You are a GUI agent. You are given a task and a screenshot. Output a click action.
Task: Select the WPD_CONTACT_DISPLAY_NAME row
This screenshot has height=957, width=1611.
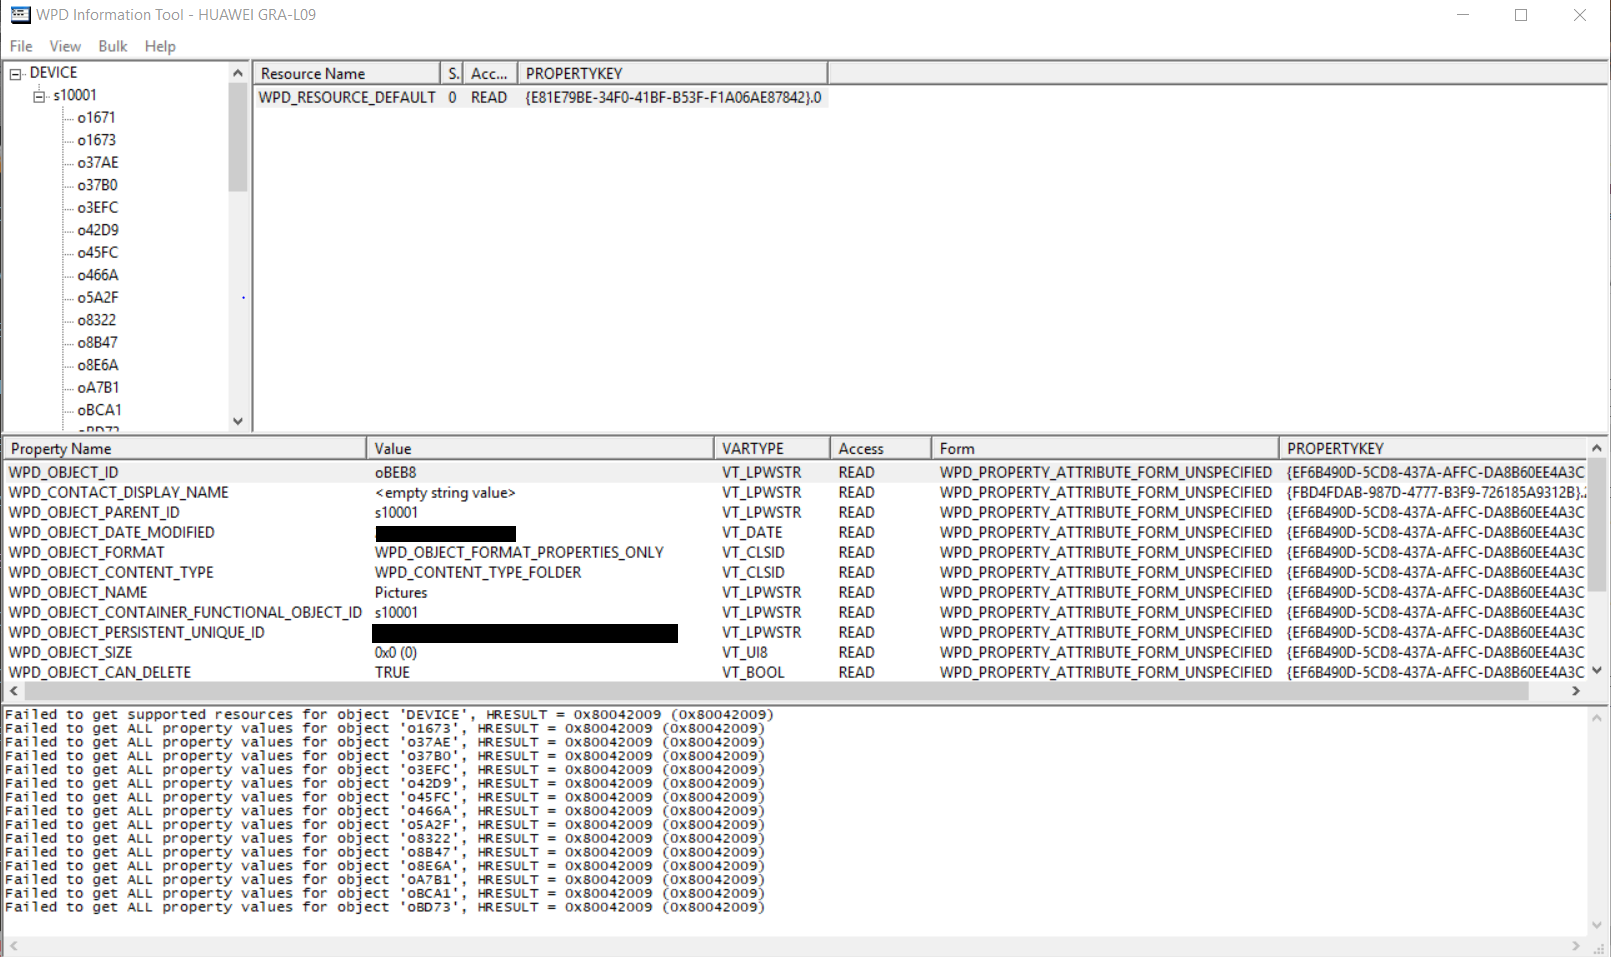click(x=796, y=492)
